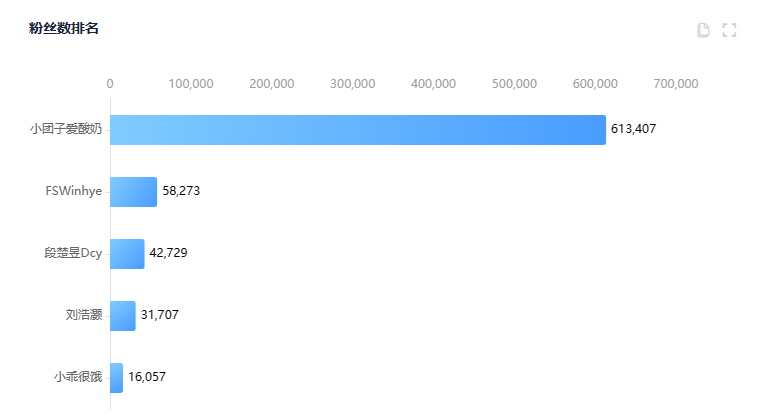758x420 pixels.
Task: Click the 刘浩灏 axis label
Action: coord(84,315)
